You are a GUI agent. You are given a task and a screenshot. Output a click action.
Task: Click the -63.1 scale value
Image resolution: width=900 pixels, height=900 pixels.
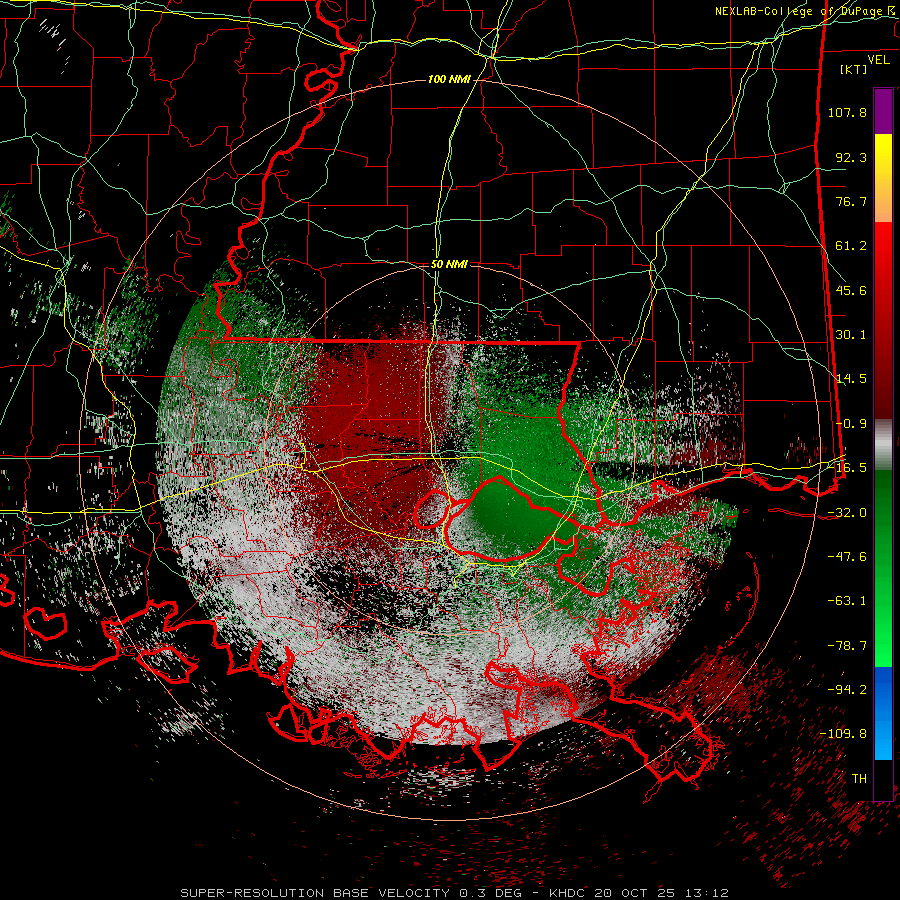tap(847, 601)
